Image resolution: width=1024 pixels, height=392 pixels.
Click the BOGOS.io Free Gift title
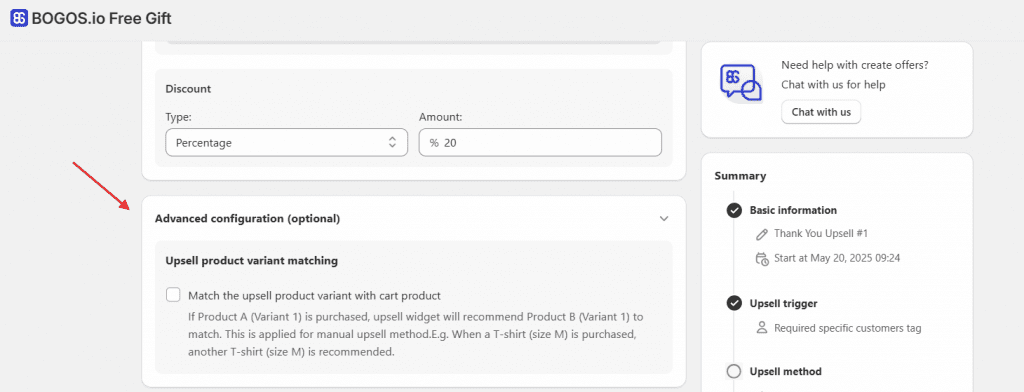(x=101, y=18)
